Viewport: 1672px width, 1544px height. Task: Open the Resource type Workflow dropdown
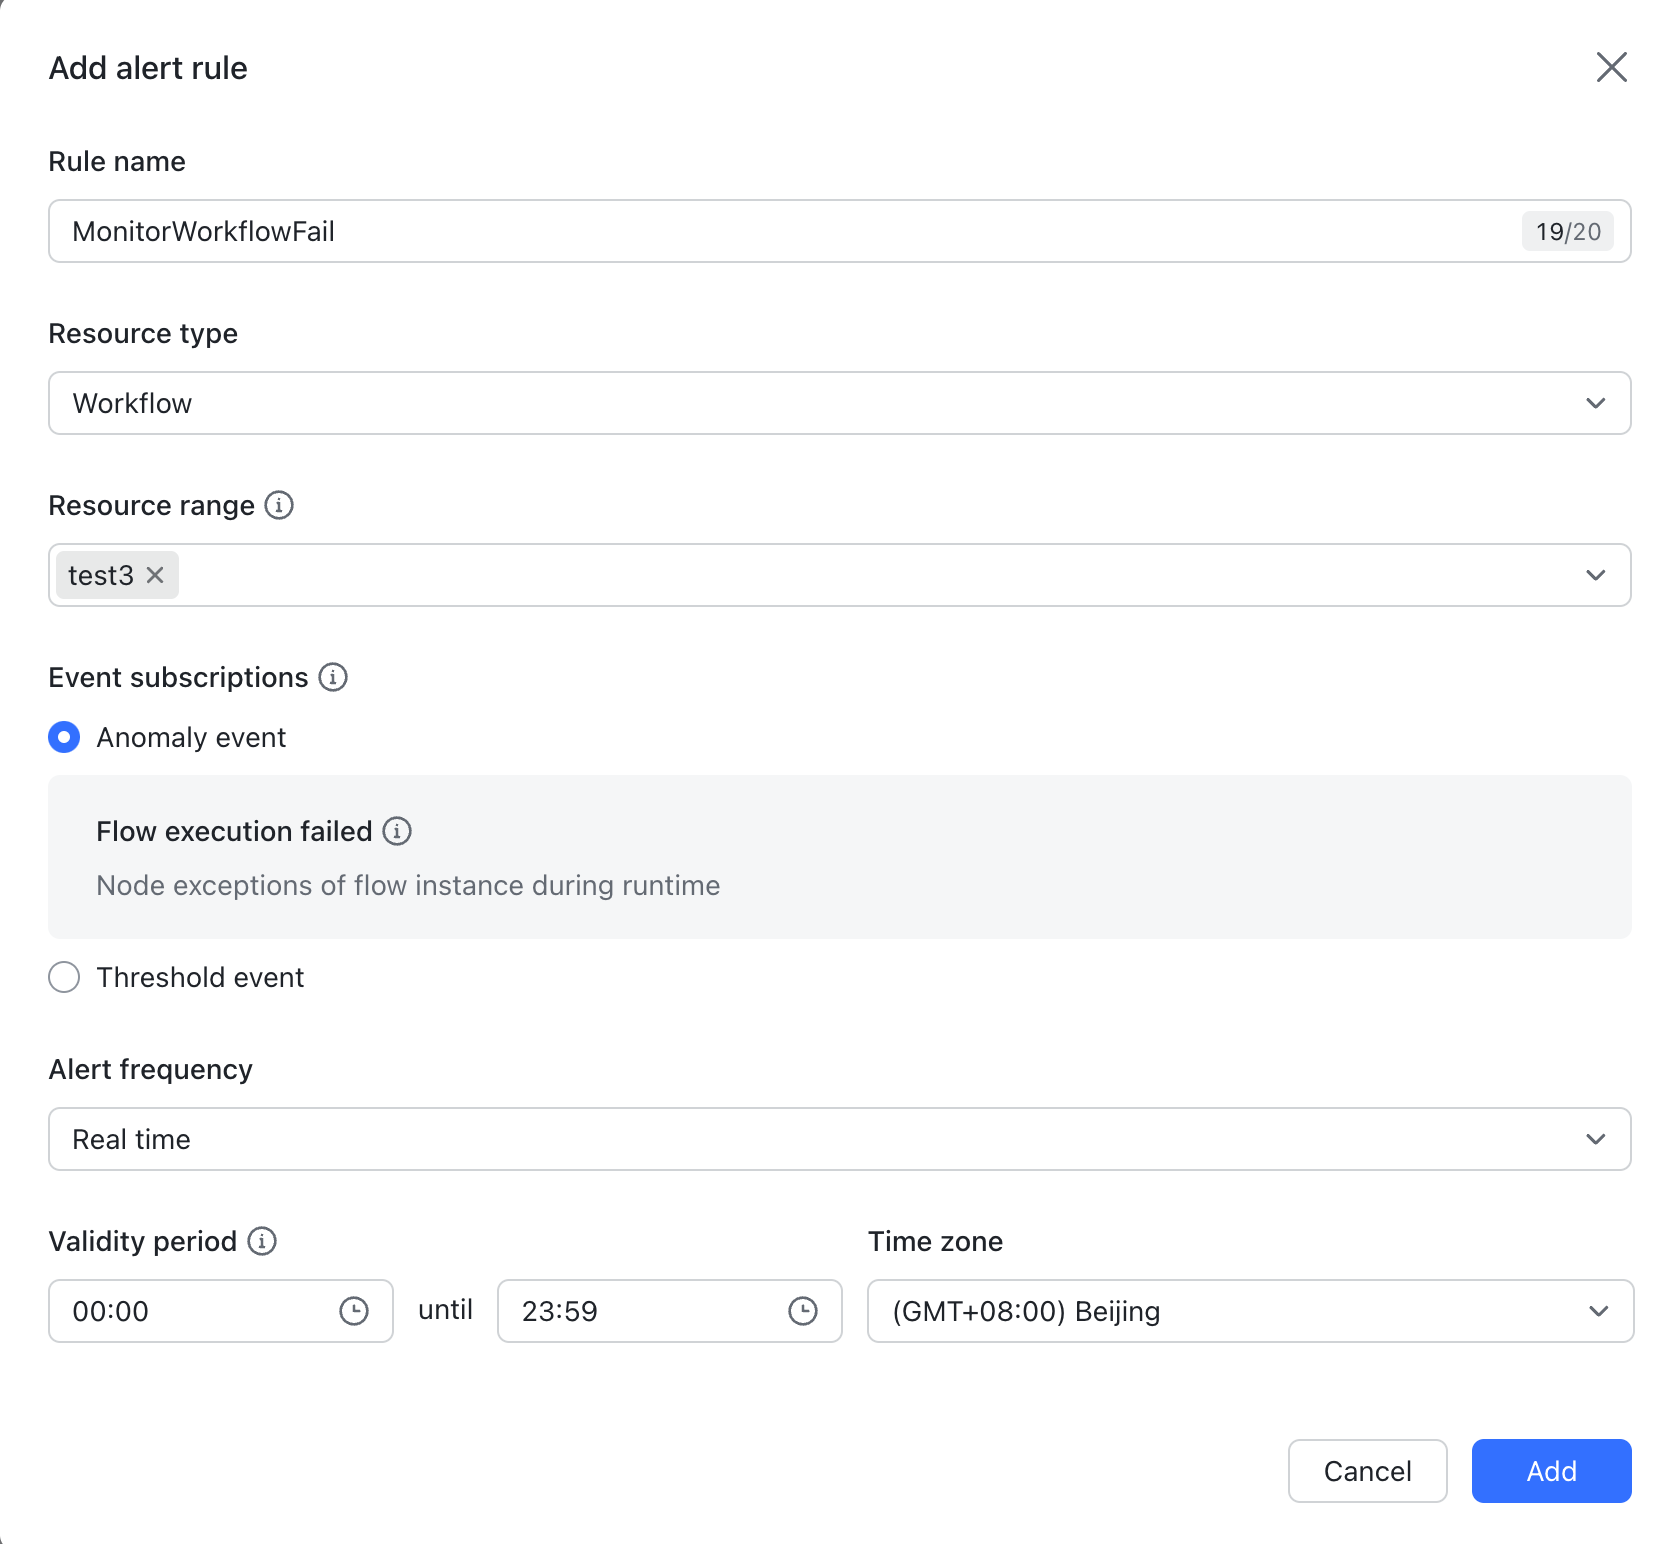click(x=838, y=403)
